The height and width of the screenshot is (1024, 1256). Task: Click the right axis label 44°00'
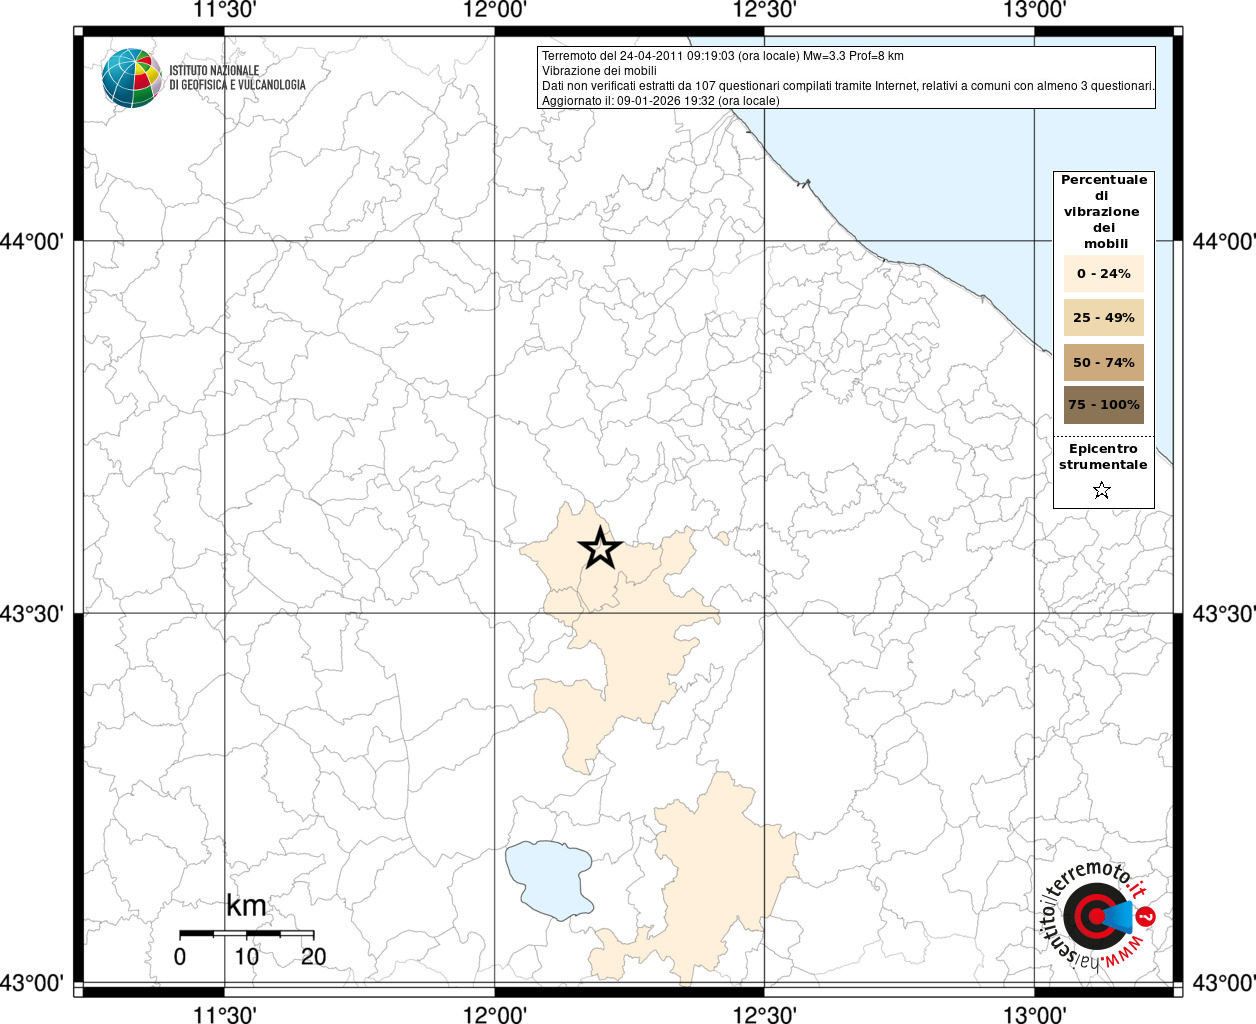[x=1224, y=241]
